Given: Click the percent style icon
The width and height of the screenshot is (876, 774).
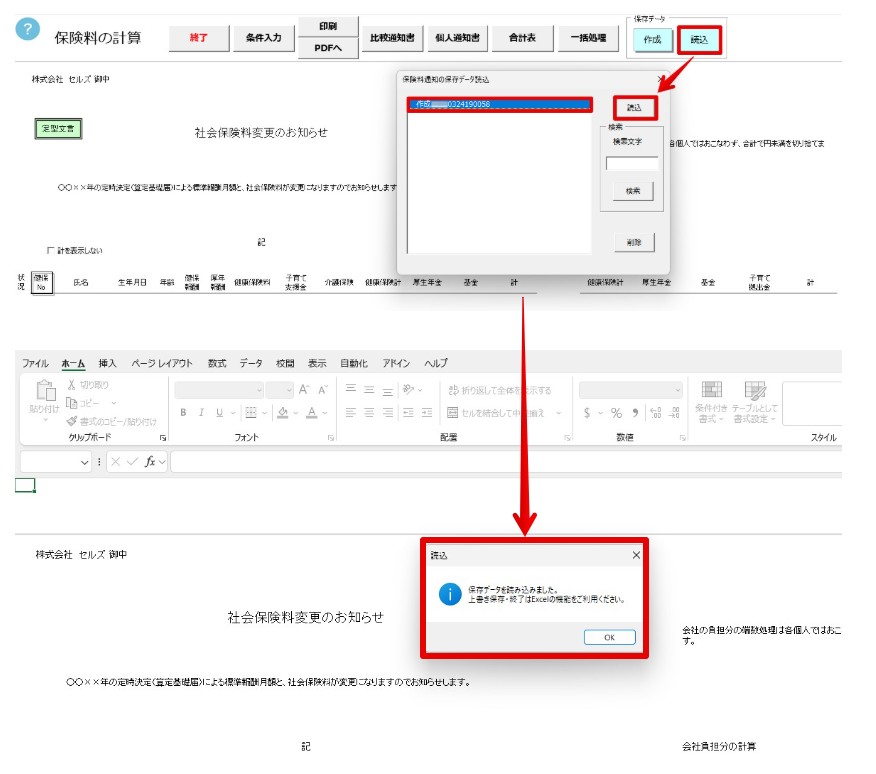Looking at the screenshot, I should (616, 413).
